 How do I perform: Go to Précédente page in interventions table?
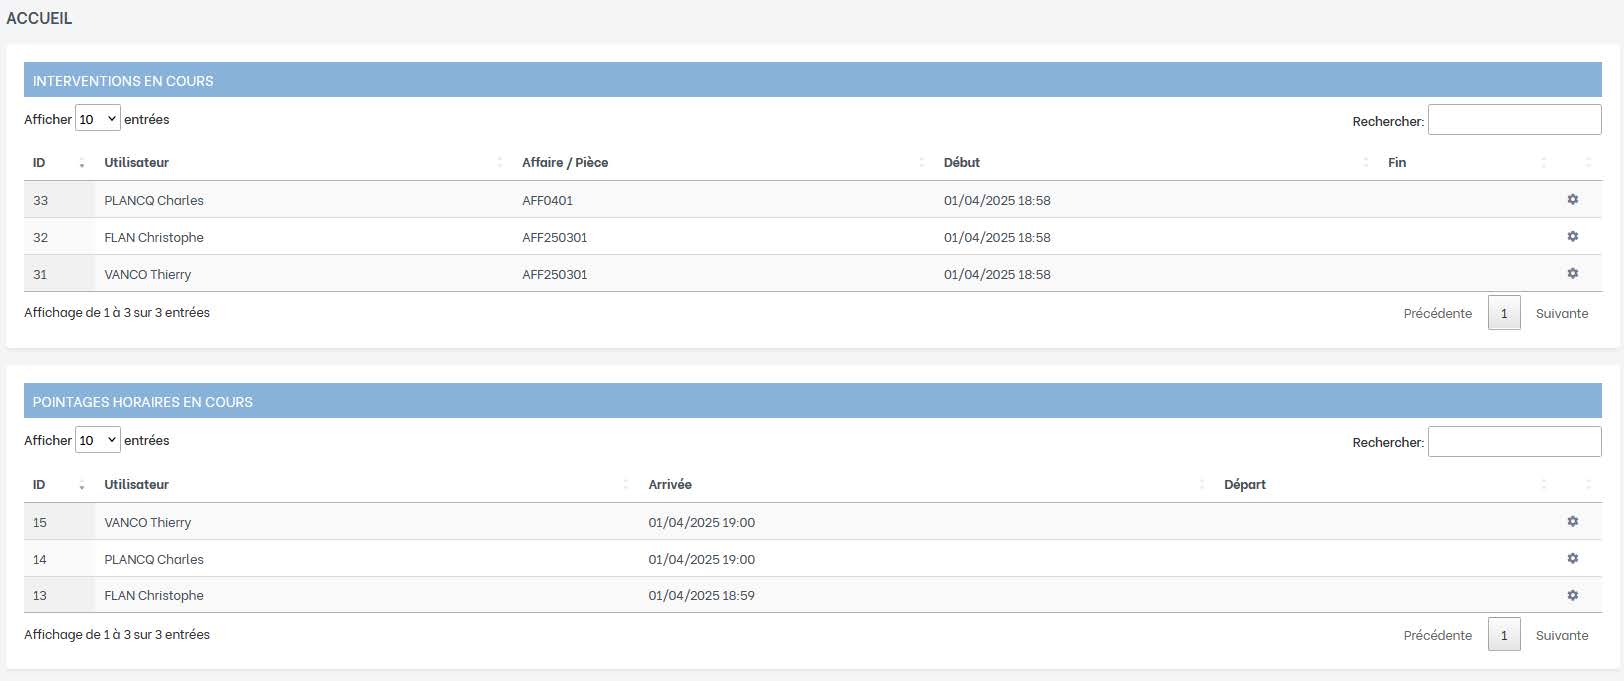pos(1437,313)
